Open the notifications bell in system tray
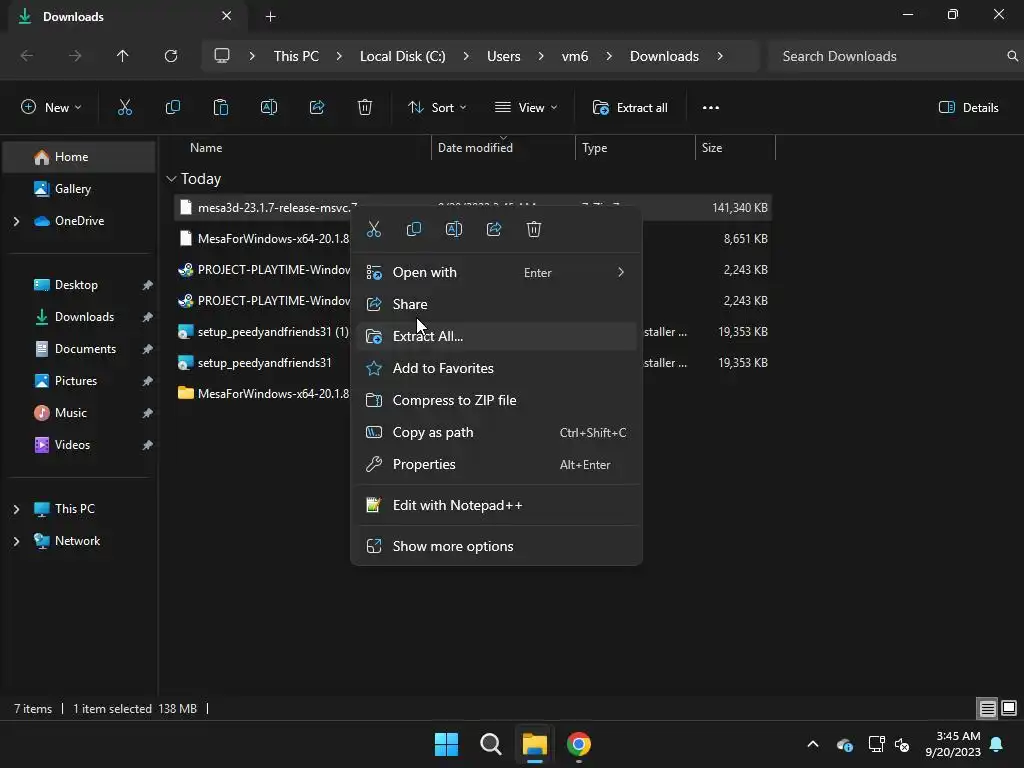 tap(997, 744)
